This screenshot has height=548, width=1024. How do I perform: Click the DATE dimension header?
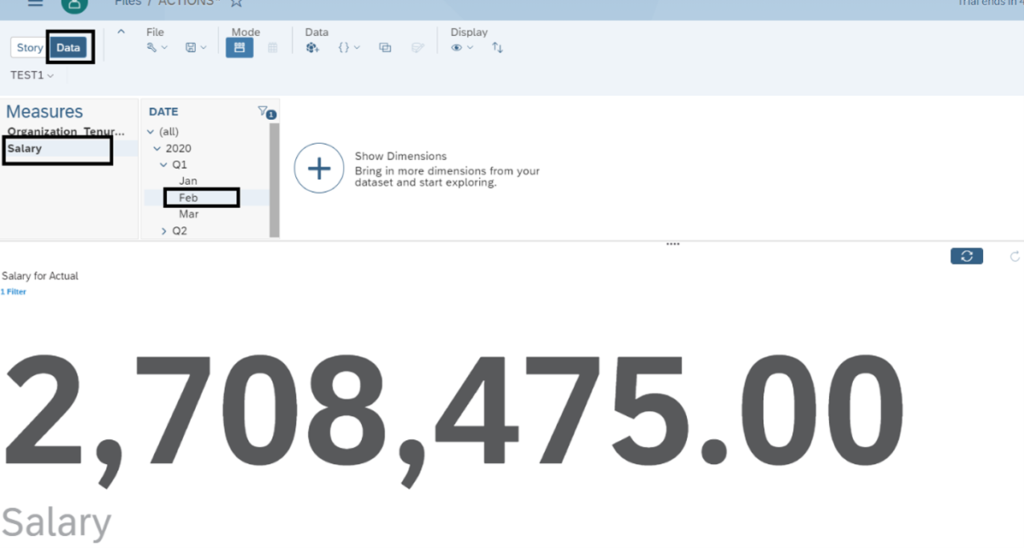[x=163, y=112]
